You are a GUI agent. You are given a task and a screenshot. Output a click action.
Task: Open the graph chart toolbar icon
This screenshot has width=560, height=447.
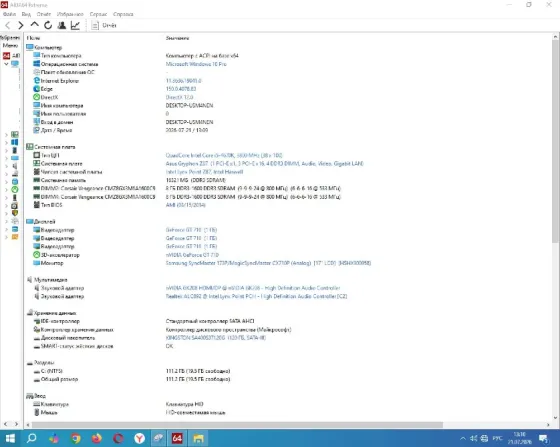click(75, 25)
